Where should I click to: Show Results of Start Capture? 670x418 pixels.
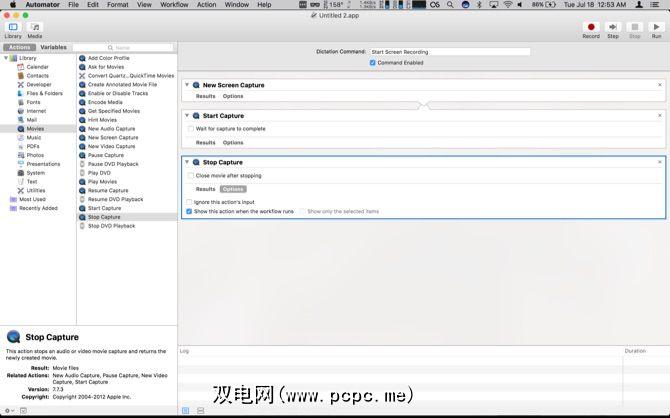[x=206, y=143]
